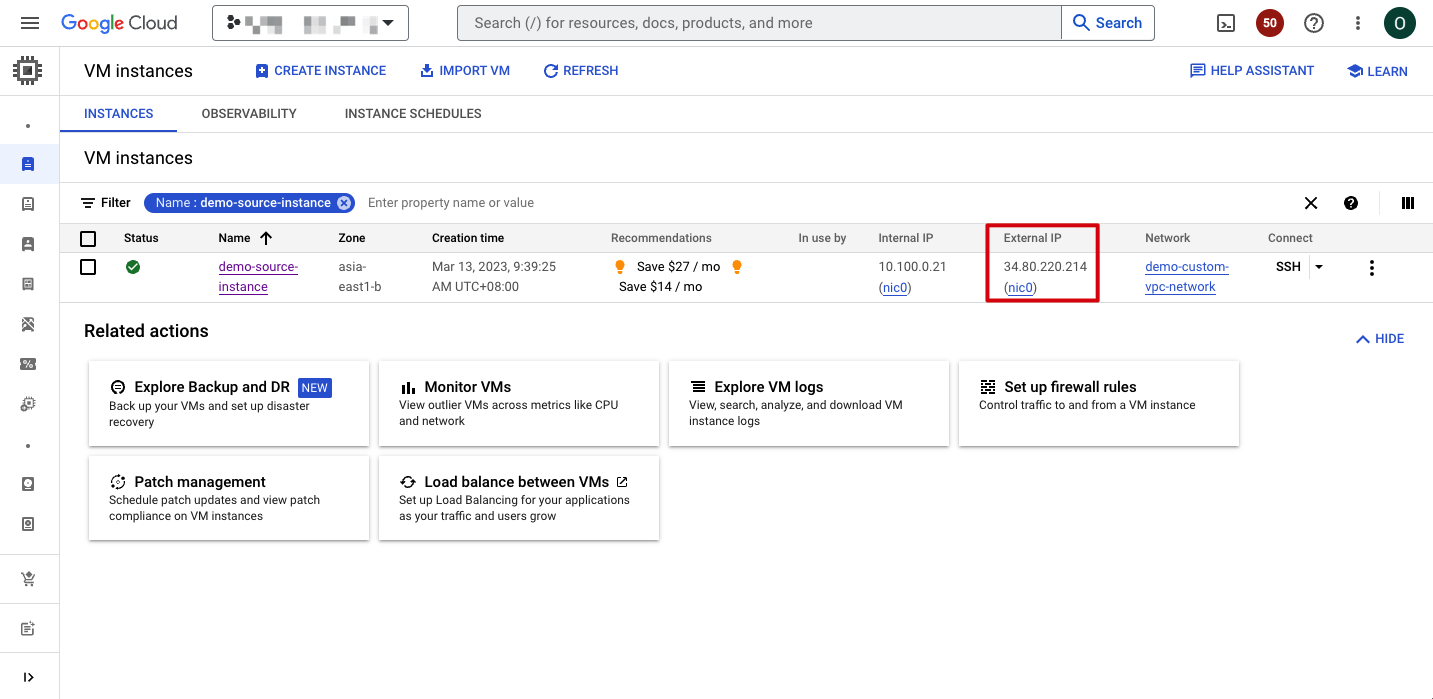Image resolution: width=1433 pixels, height=699 pixels.
Task: Open the Instance Schedules tab
Action: click(x=413, y=114)
